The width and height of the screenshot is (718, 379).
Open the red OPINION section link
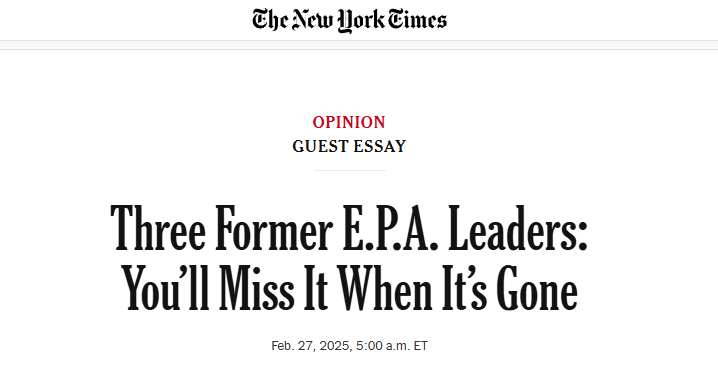(349, 122)
